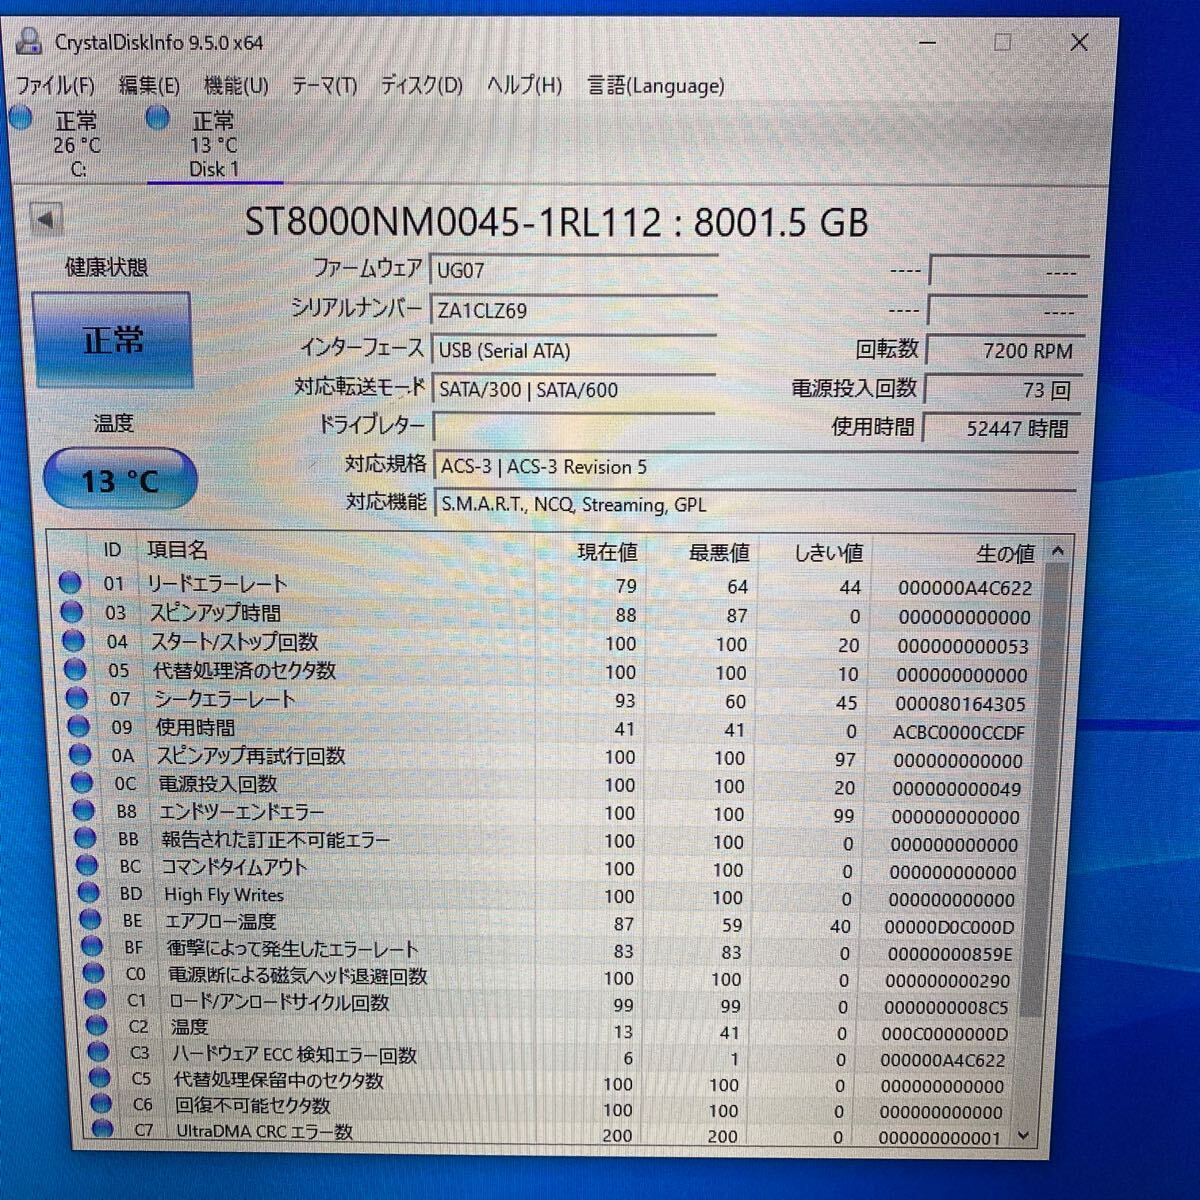Click the 最悪値 column header

pyautogui.click(x=719, y=553)
